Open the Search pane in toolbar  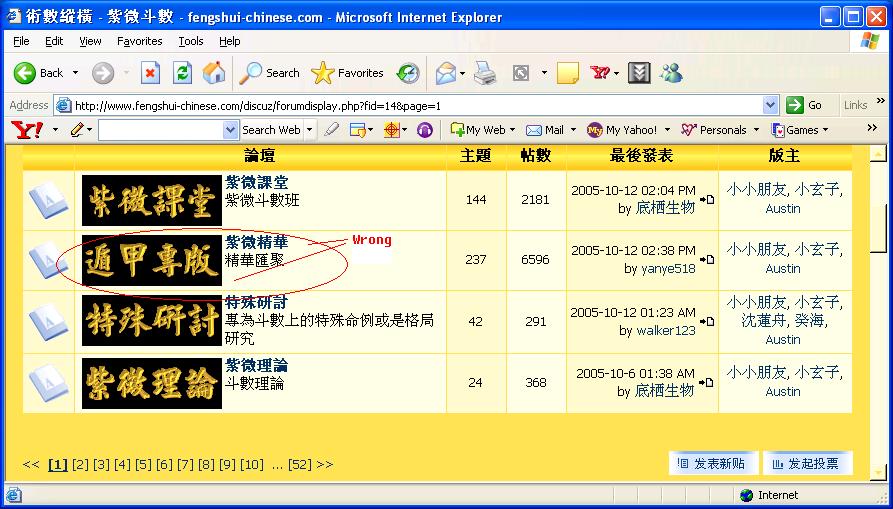(269, 73)
